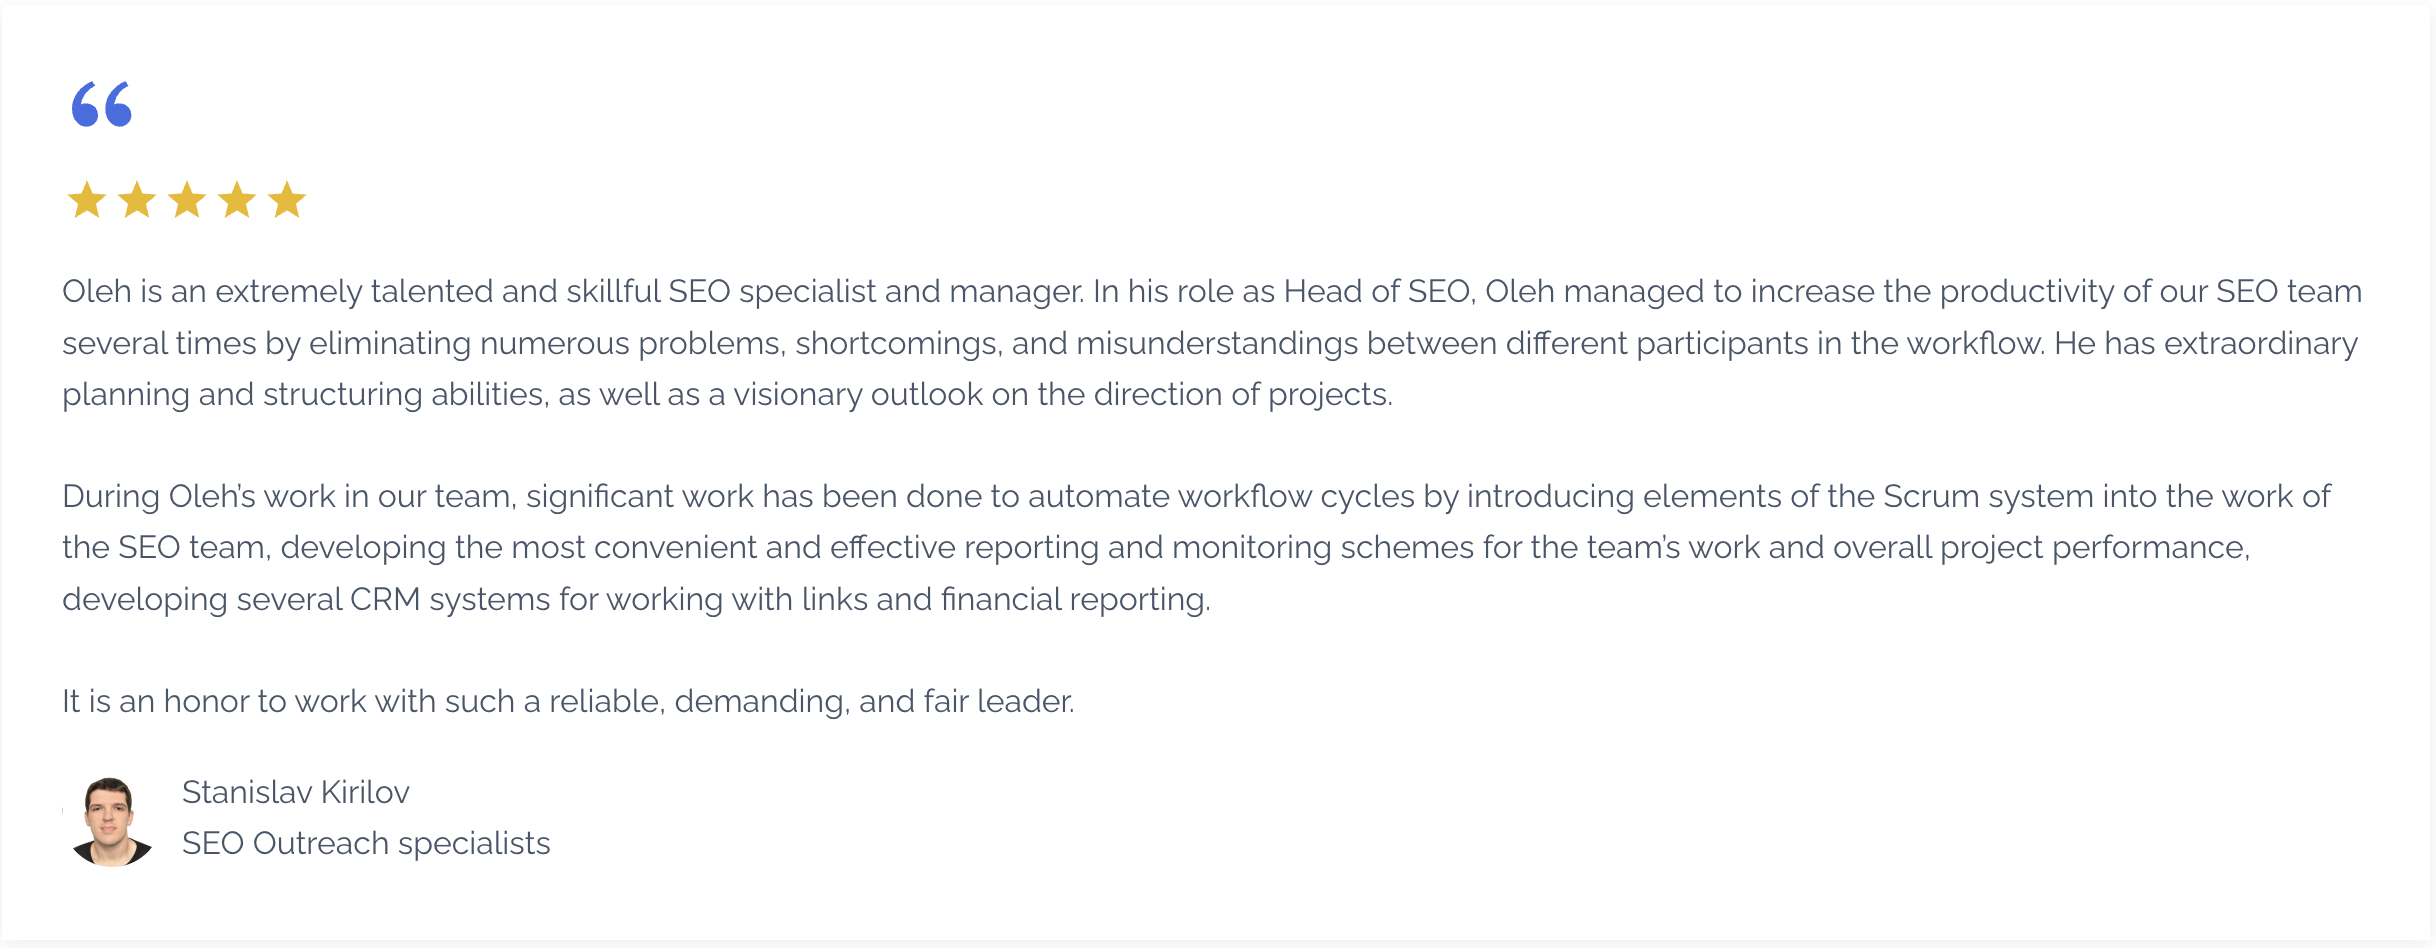2436x948 pixels.
Task: Open Stanislav Kirilov's profile photo
Action: [111, 821]
